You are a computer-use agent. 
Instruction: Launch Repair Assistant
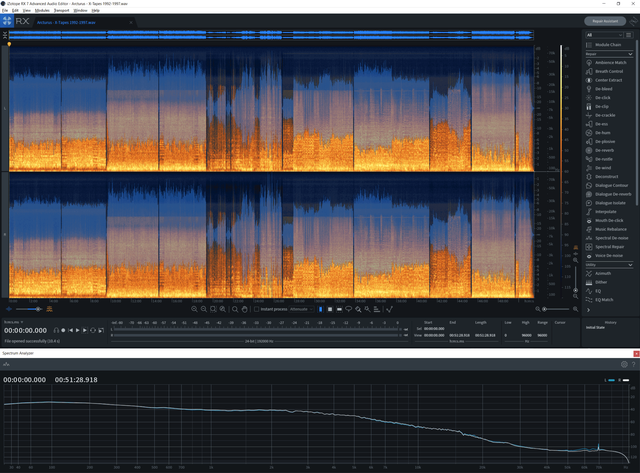point(605,21)
